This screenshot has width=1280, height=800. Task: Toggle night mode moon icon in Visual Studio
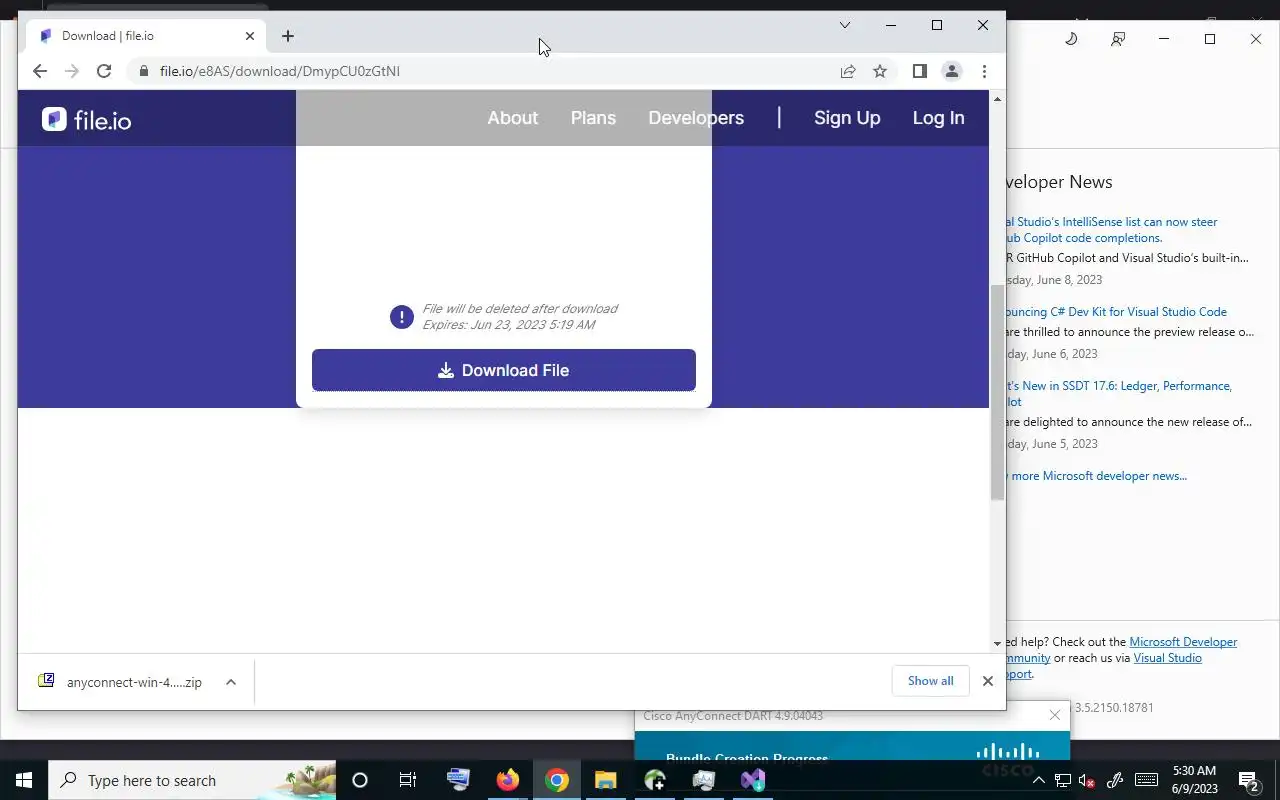tap(1071, 39)
